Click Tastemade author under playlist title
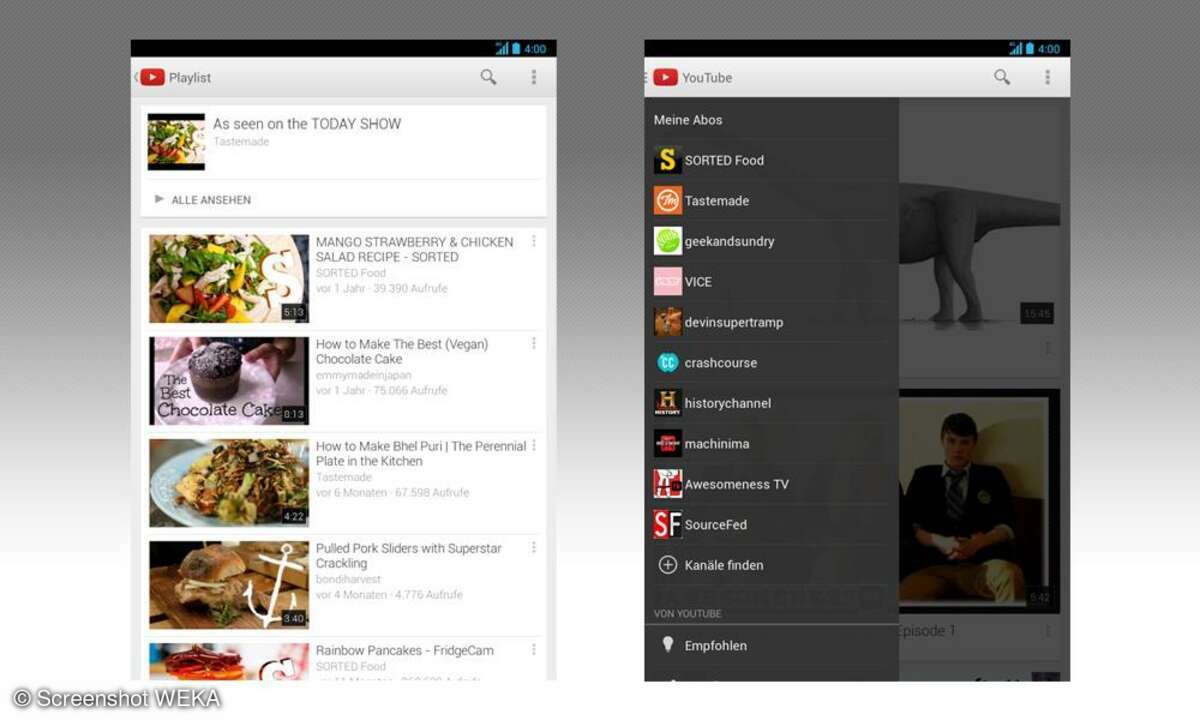Viewport: 1200px width, 720px height. [x=241, y=142]
